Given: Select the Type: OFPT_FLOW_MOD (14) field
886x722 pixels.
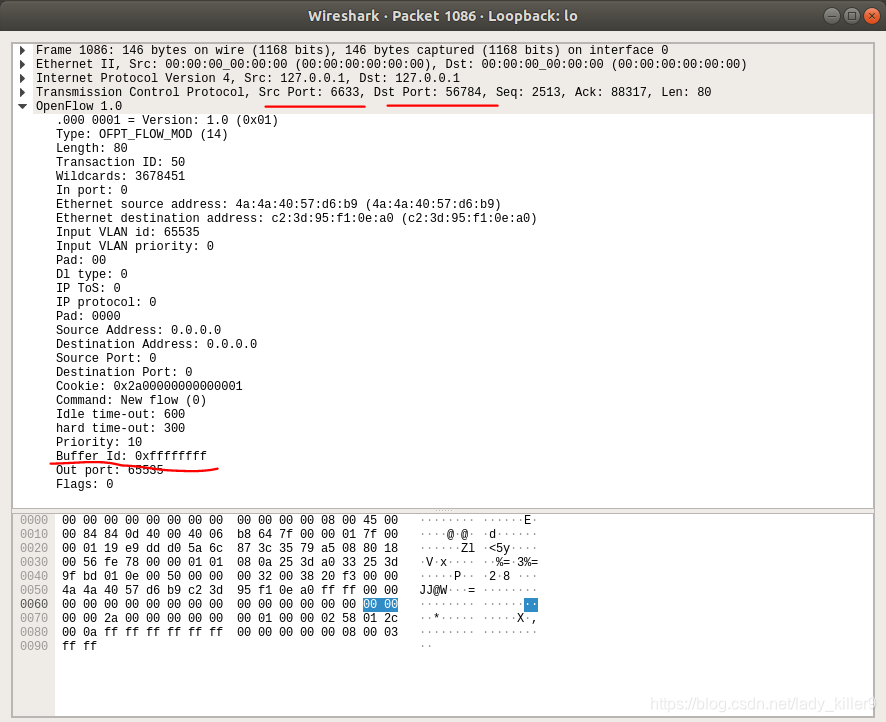Looking at the screenshot, I should [x=142, y=134].
